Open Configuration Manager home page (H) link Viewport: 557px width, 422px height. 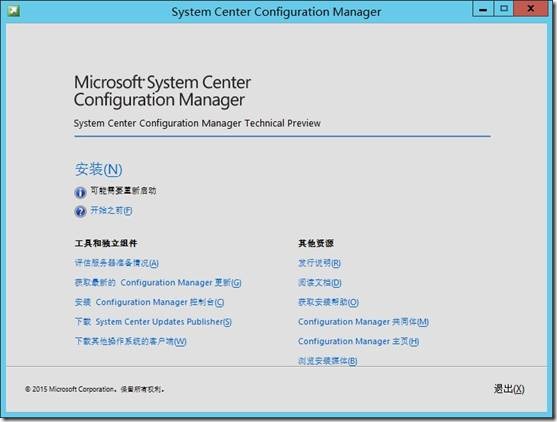point(358,341)
